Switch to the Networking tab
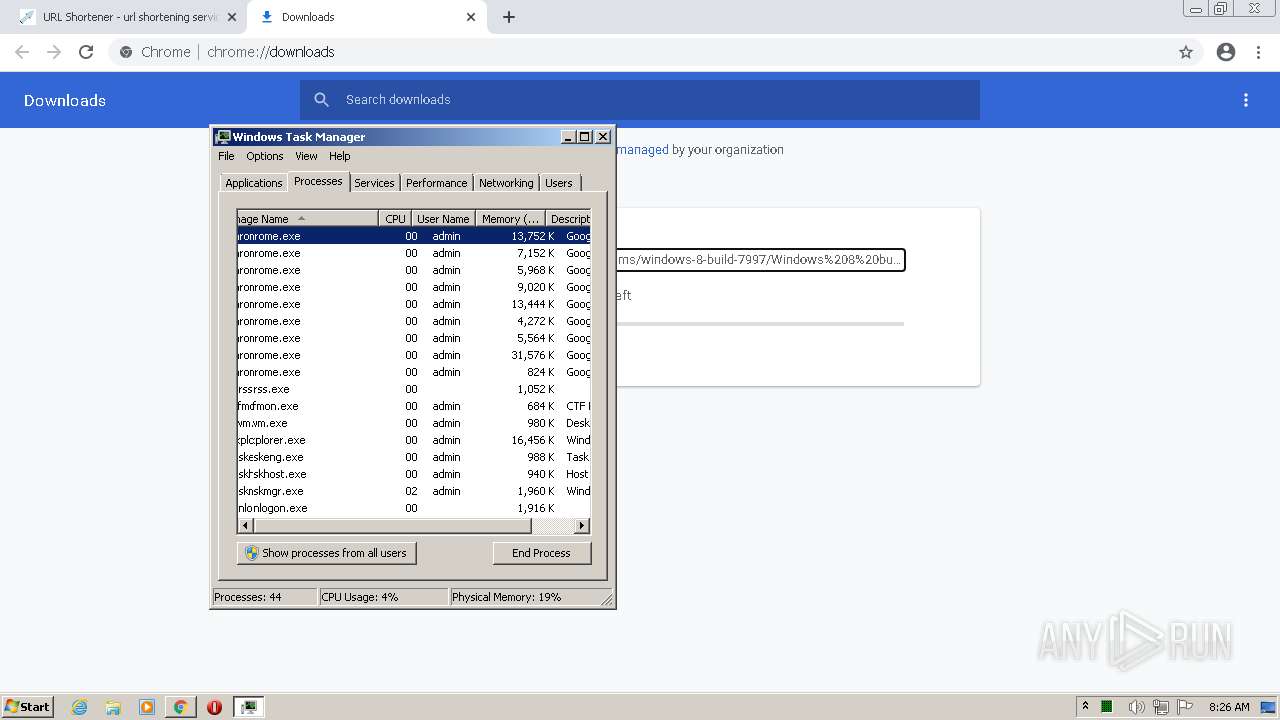Viewport: 1280px width, 720px height. pyautogui.click(x=506, y=183)
